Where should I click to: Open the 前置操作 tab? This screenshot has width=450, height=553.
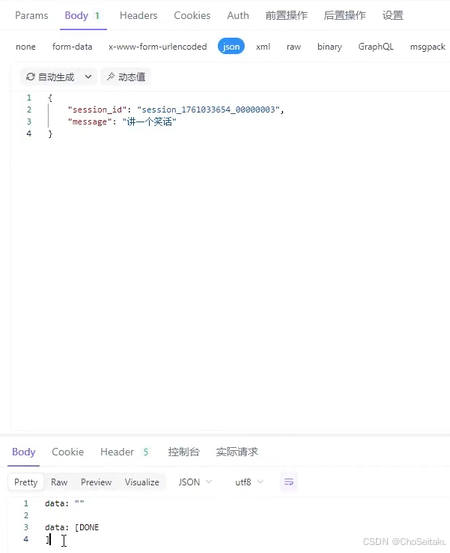[286, 16]
